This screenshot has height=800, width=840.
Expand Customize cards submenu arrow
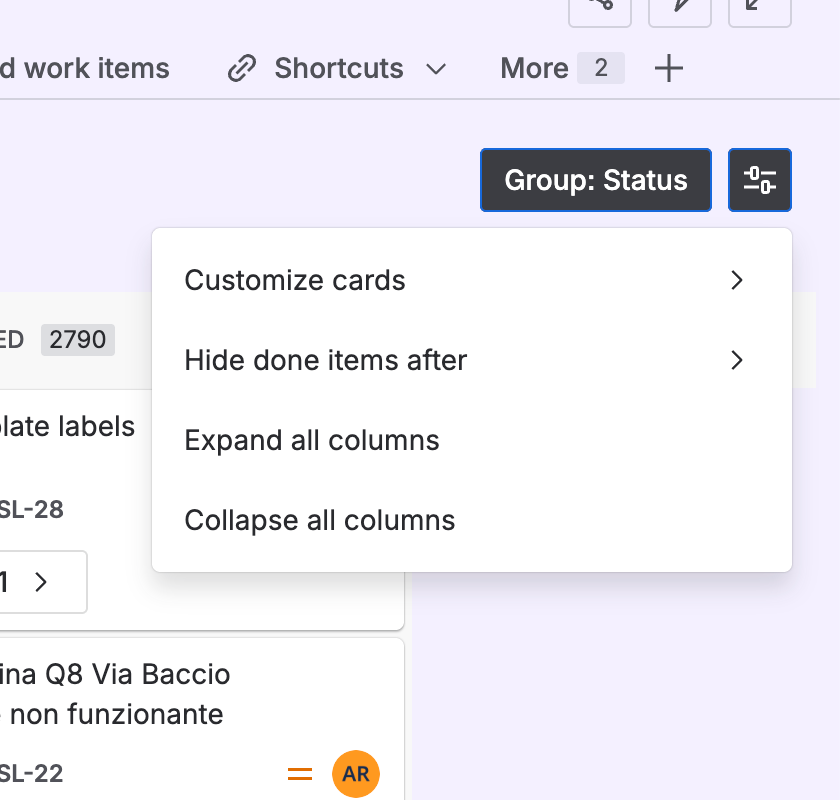point(737,280)
